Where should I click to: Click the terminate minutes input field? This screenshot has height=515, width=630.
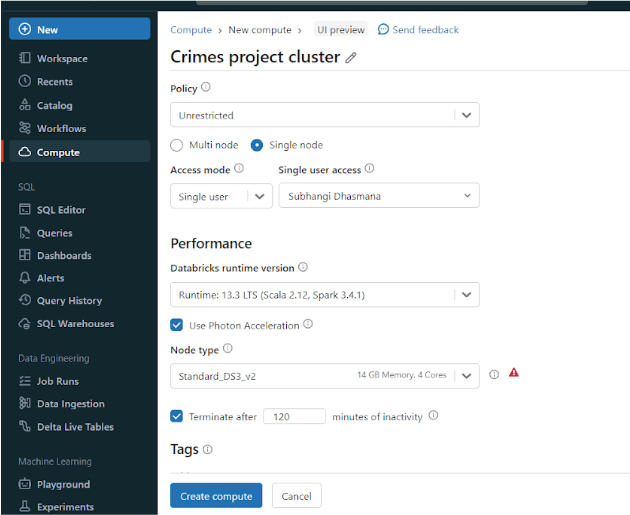coord(294,416)
